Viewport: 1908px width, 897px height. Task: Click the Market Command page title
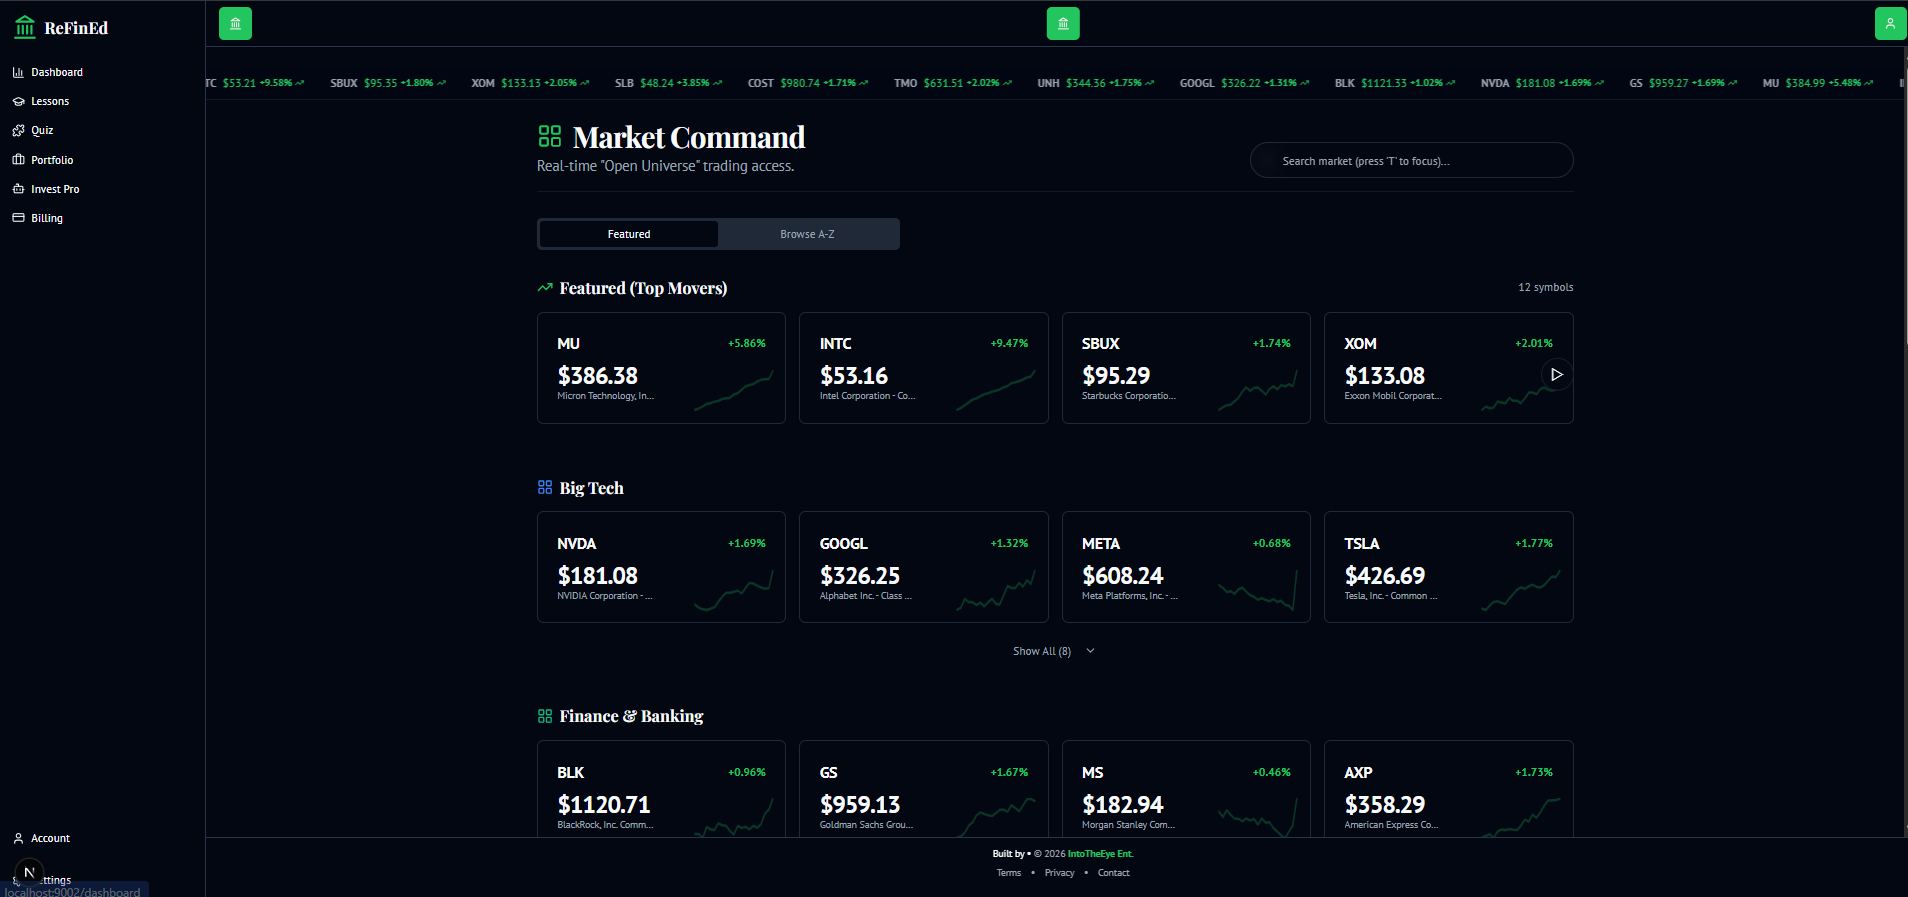pos(689,137)
